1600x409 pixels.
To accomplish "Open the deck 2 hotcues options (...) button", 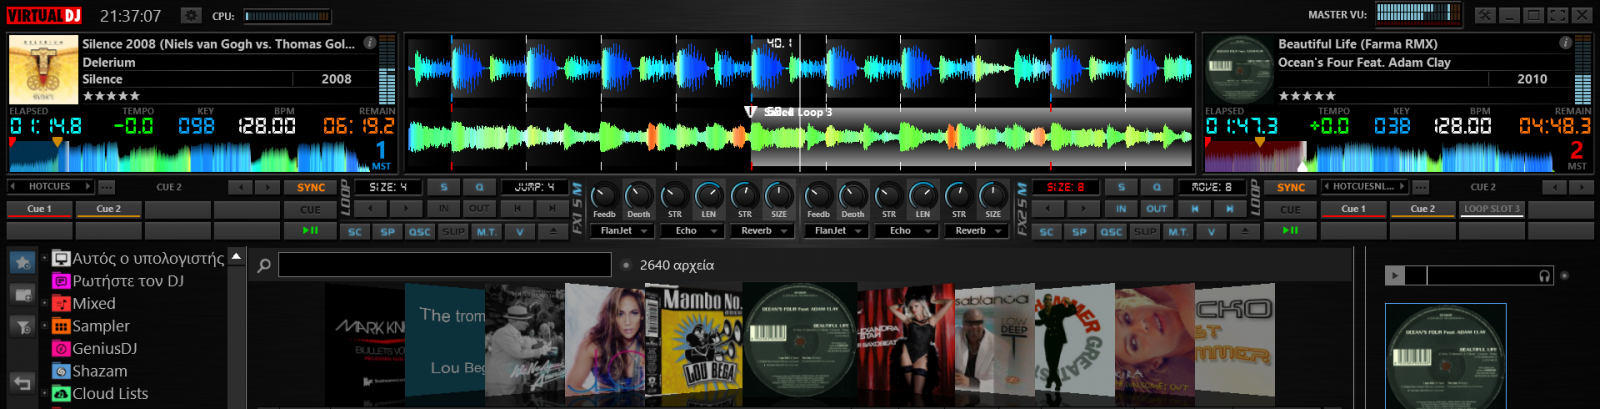I will [x=1420, y=187].
